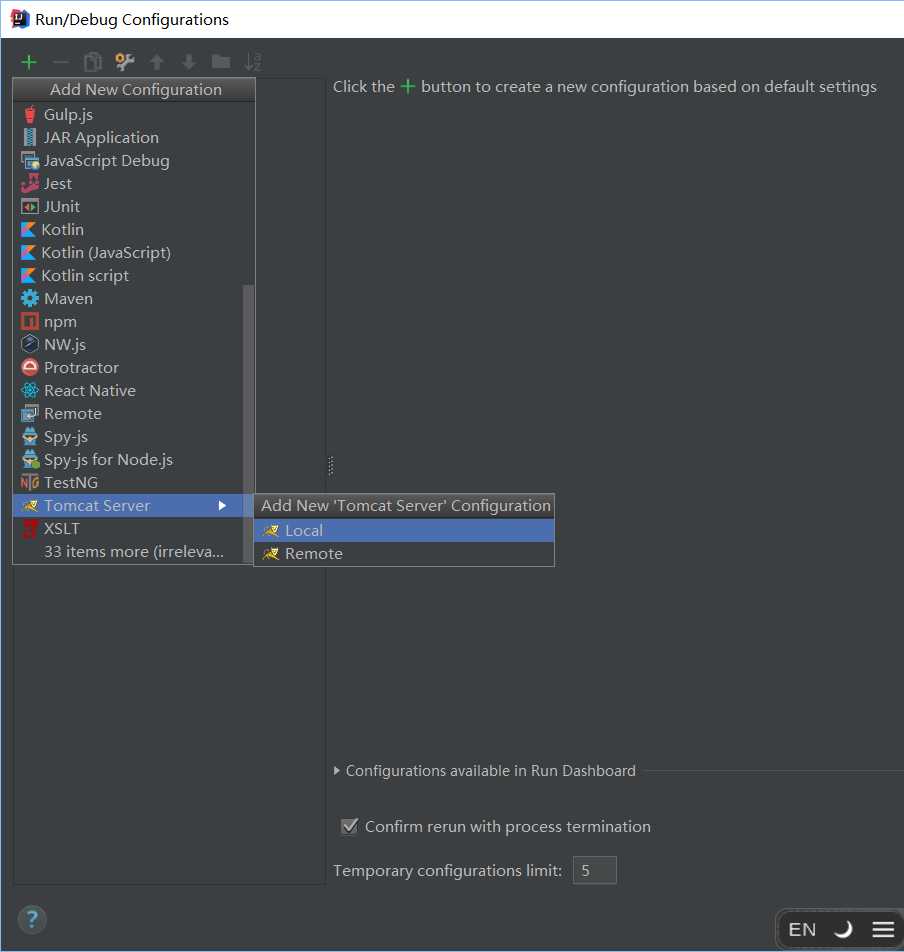The image size is (904, 952).
Task: Click the green plus Add New Configuration button
Action: (29, 61)
